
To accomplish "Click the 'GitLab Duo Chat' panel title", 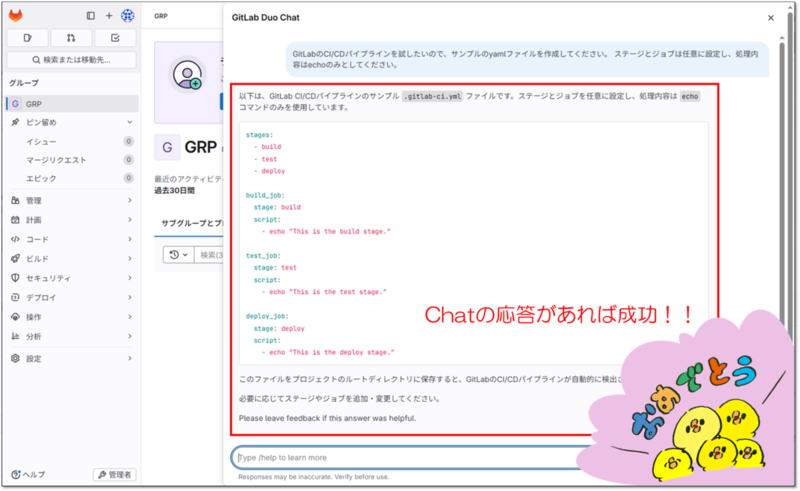I will coord(265,17).
